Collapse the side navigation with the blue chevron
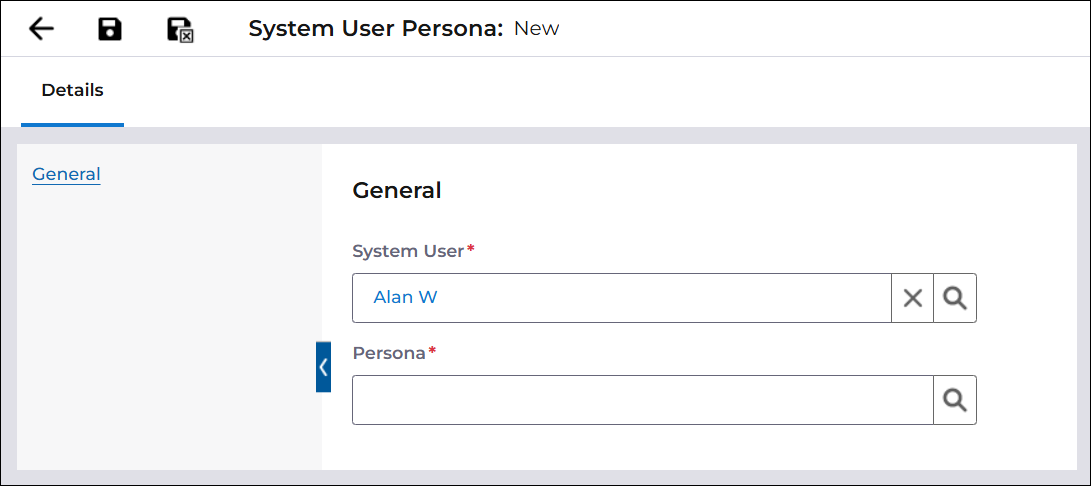This screenshot has width=1091, height=486. click(x=323, y=367)
